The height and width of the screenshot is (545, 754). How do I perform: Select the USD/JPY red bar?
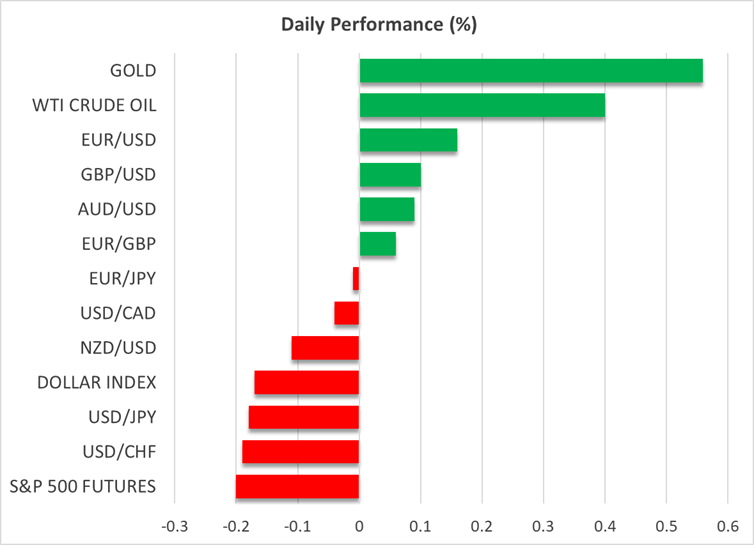(303, 417)
